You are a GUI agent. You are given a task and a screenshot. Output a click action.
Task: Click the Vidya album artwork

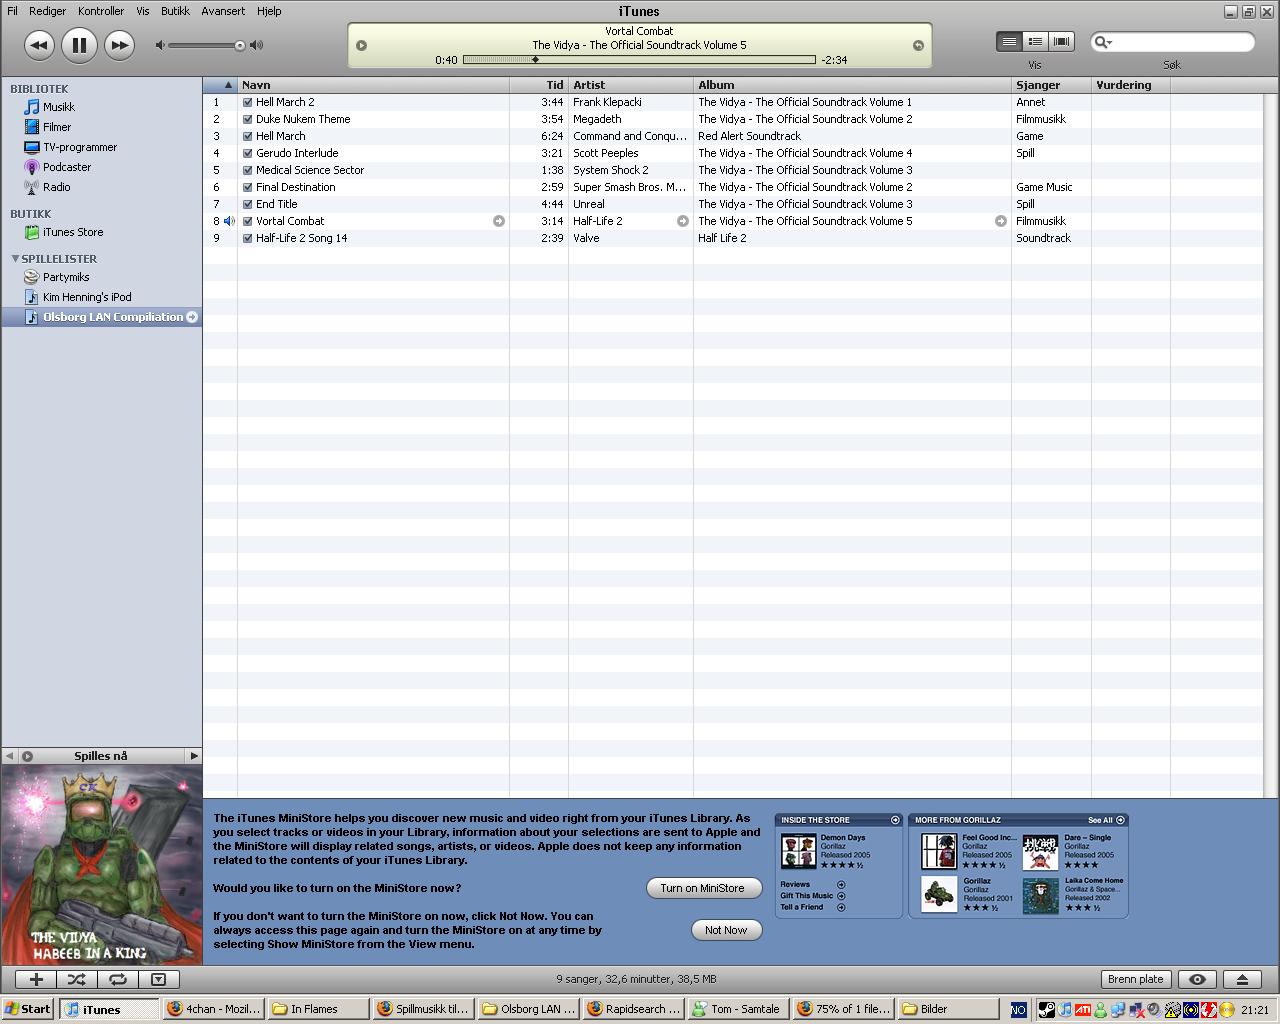click(x=102, y=865)
